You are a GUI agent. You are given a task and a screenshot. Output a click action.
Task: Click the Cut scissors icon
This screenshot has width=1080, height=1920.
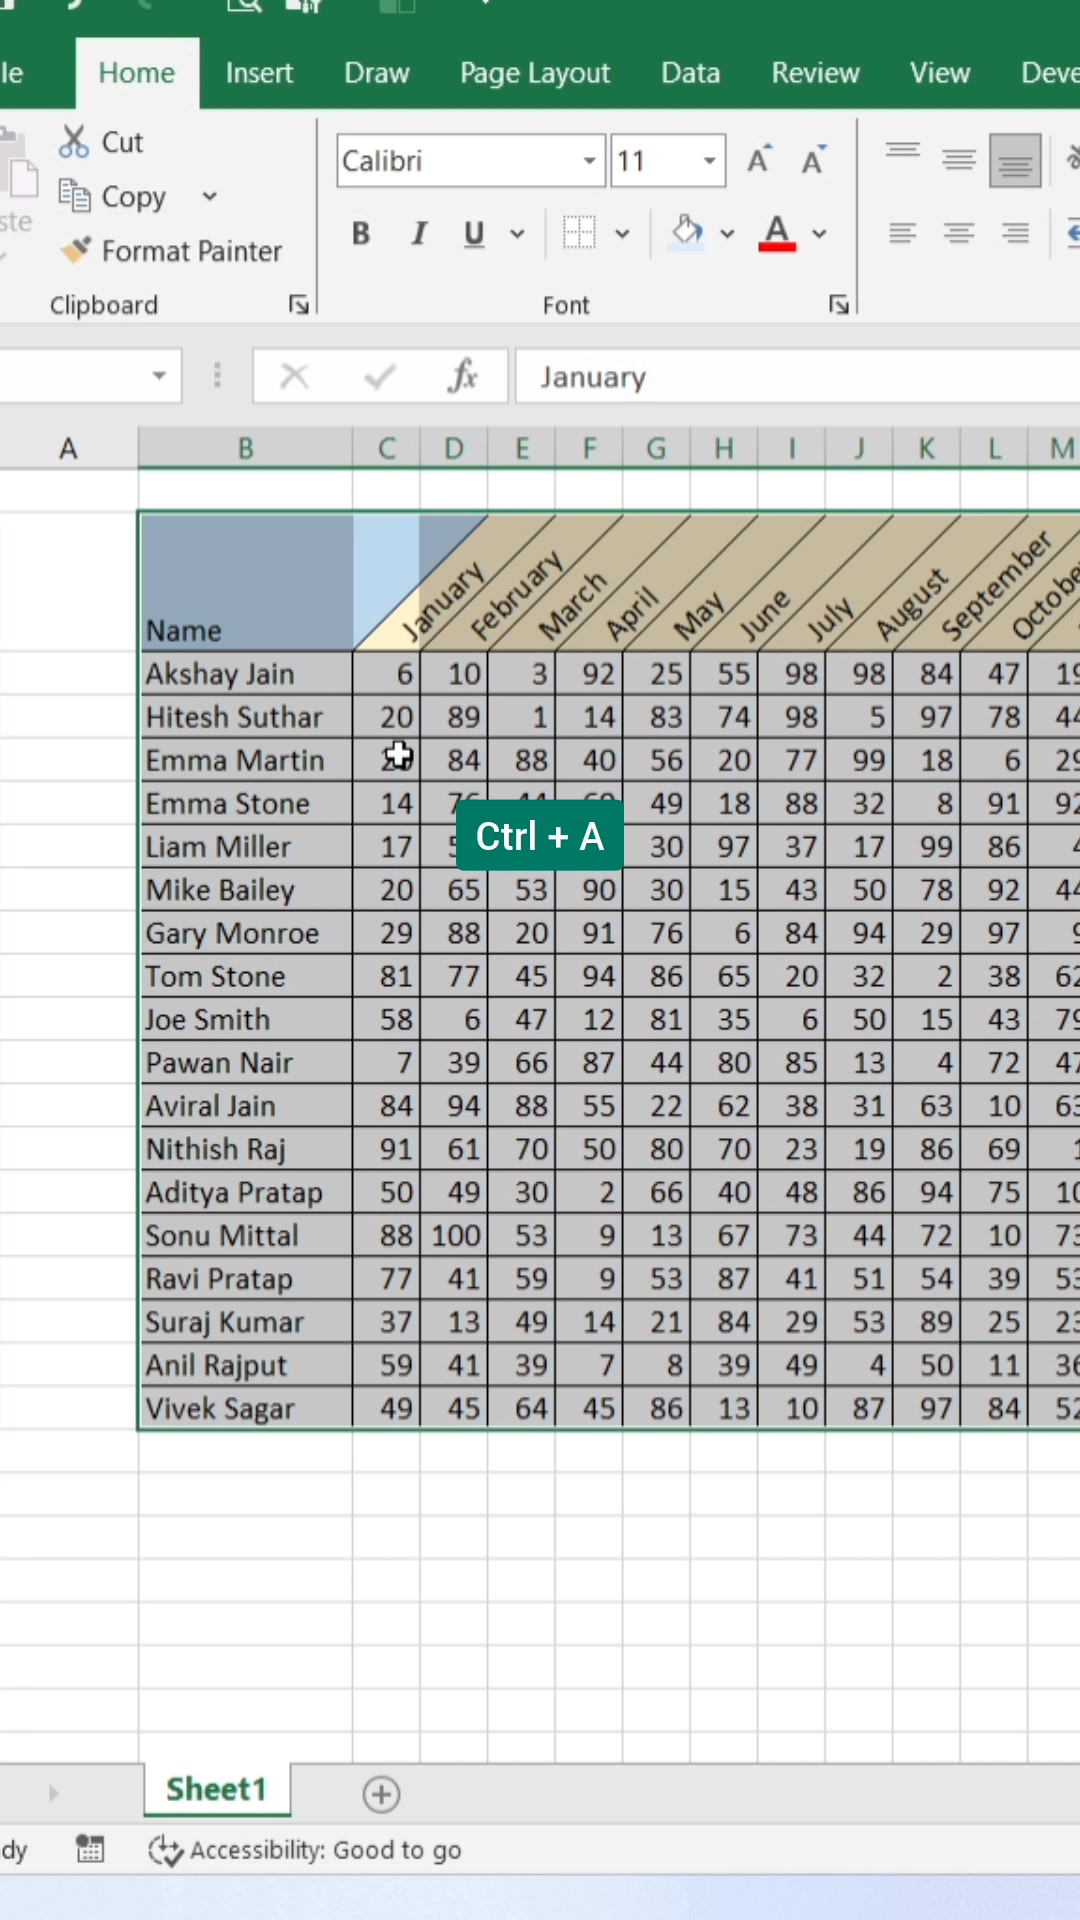point(73,142)
